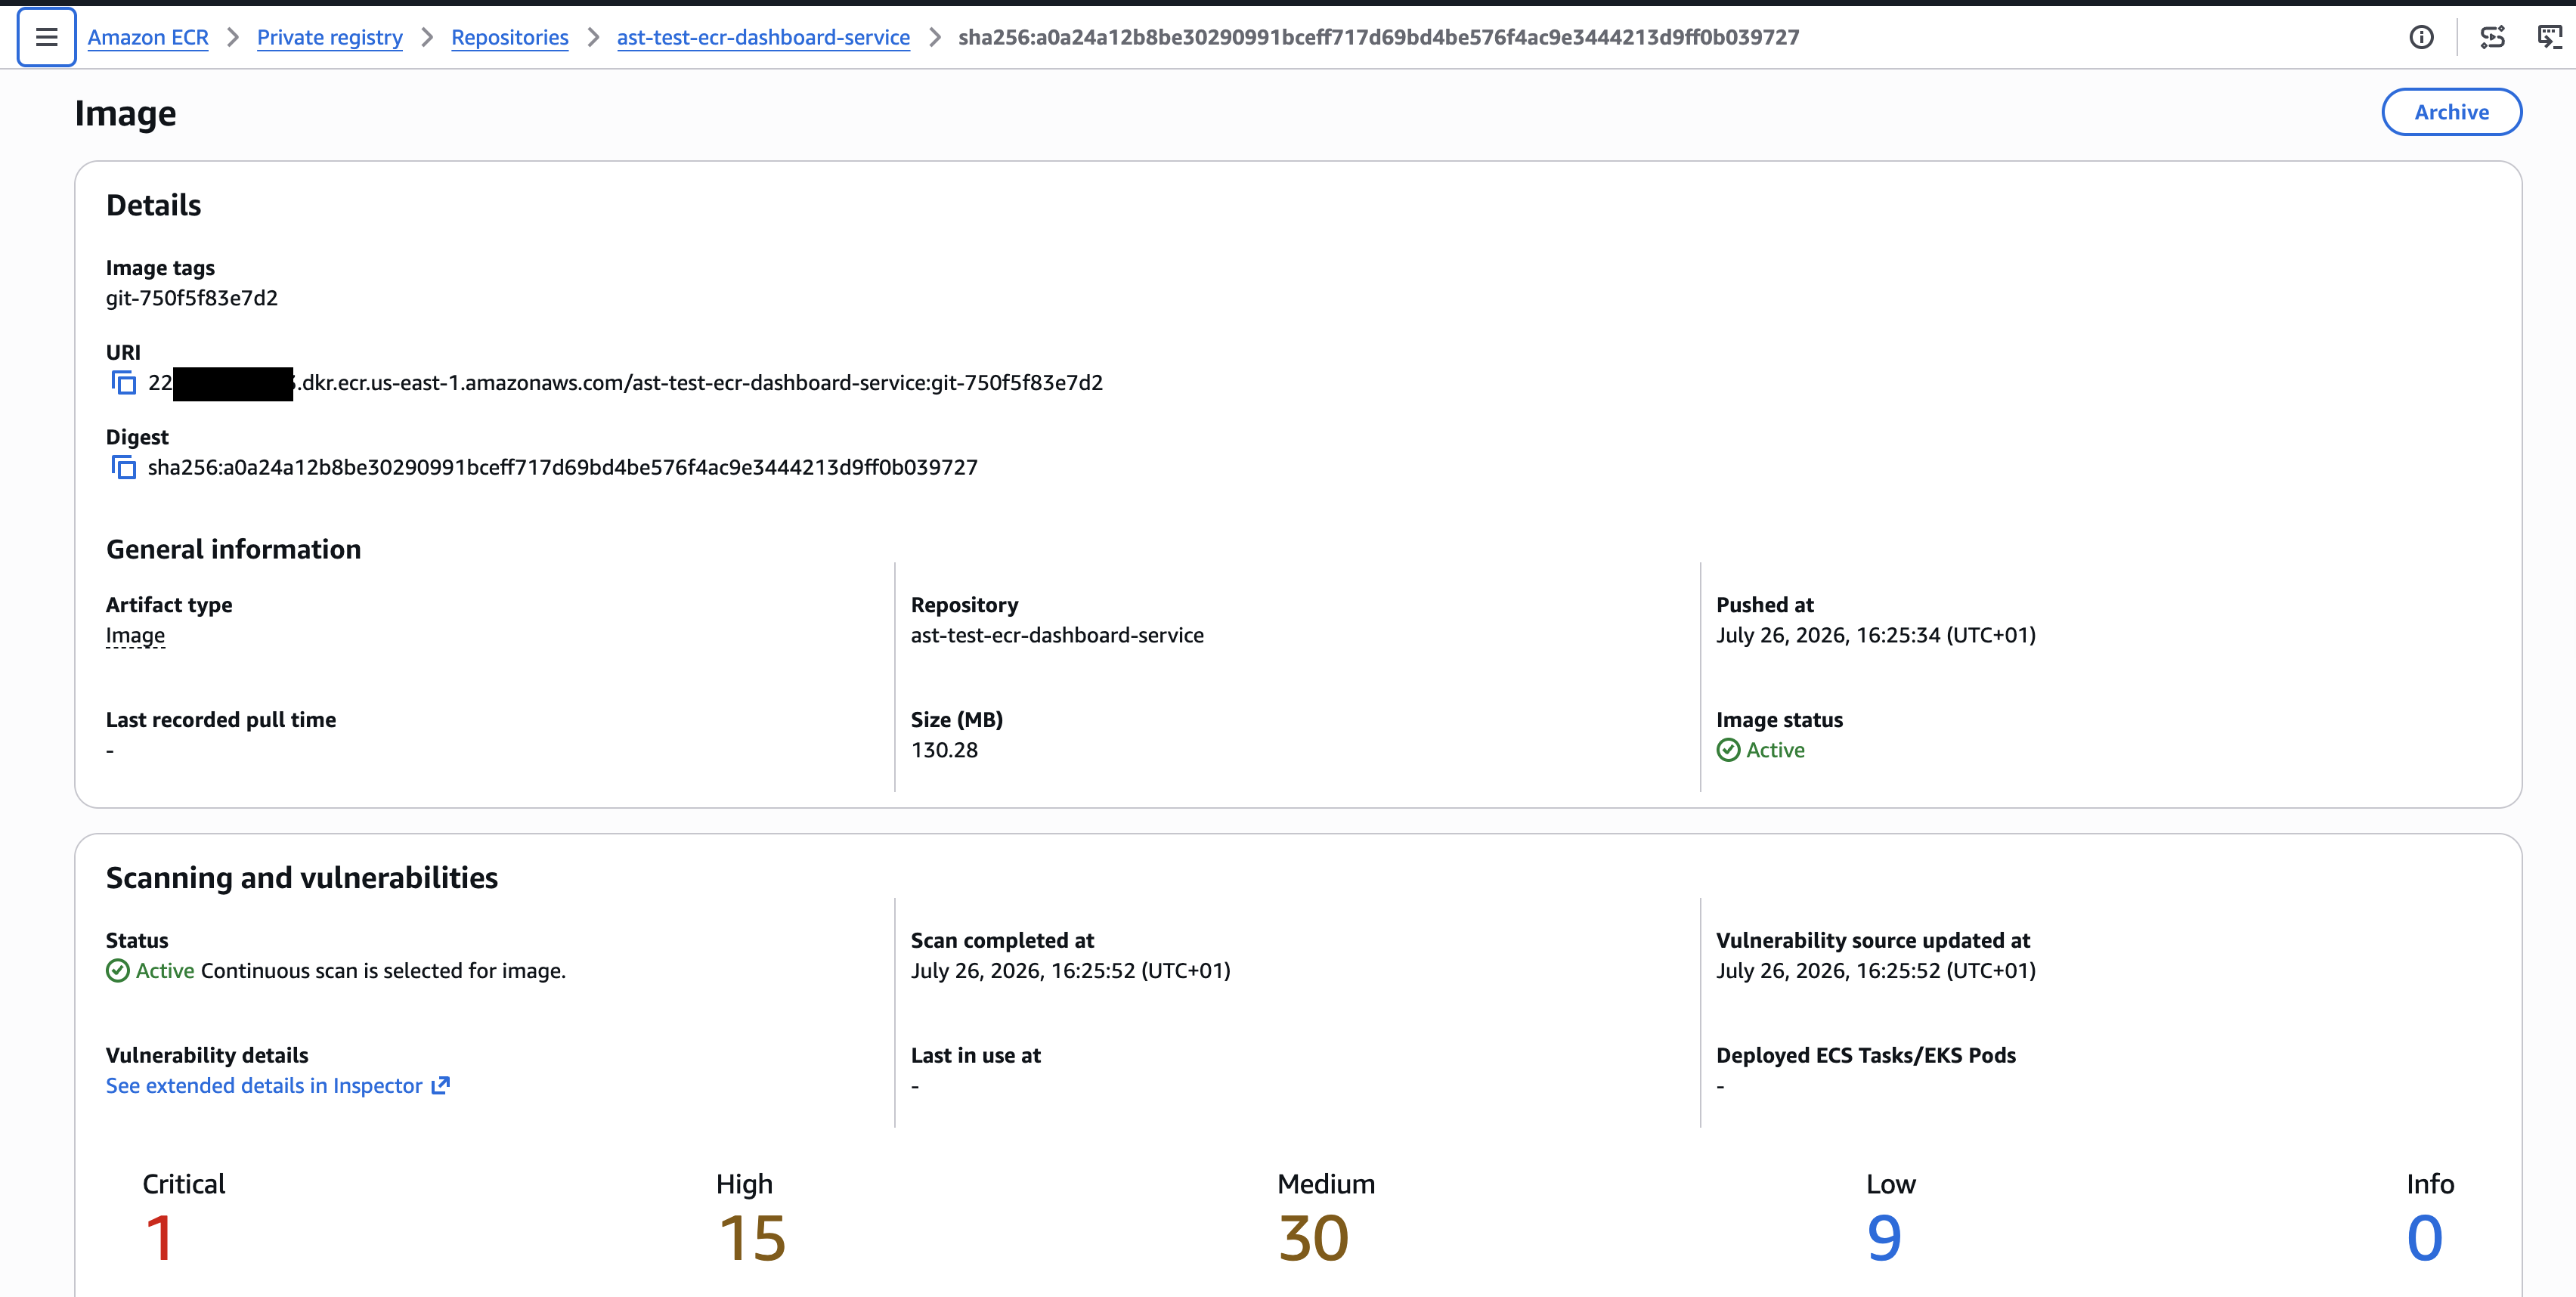2576x1297 pixels.
Task: Click the Low vulnerability count 9
Action: (x=1884, y=1238)
